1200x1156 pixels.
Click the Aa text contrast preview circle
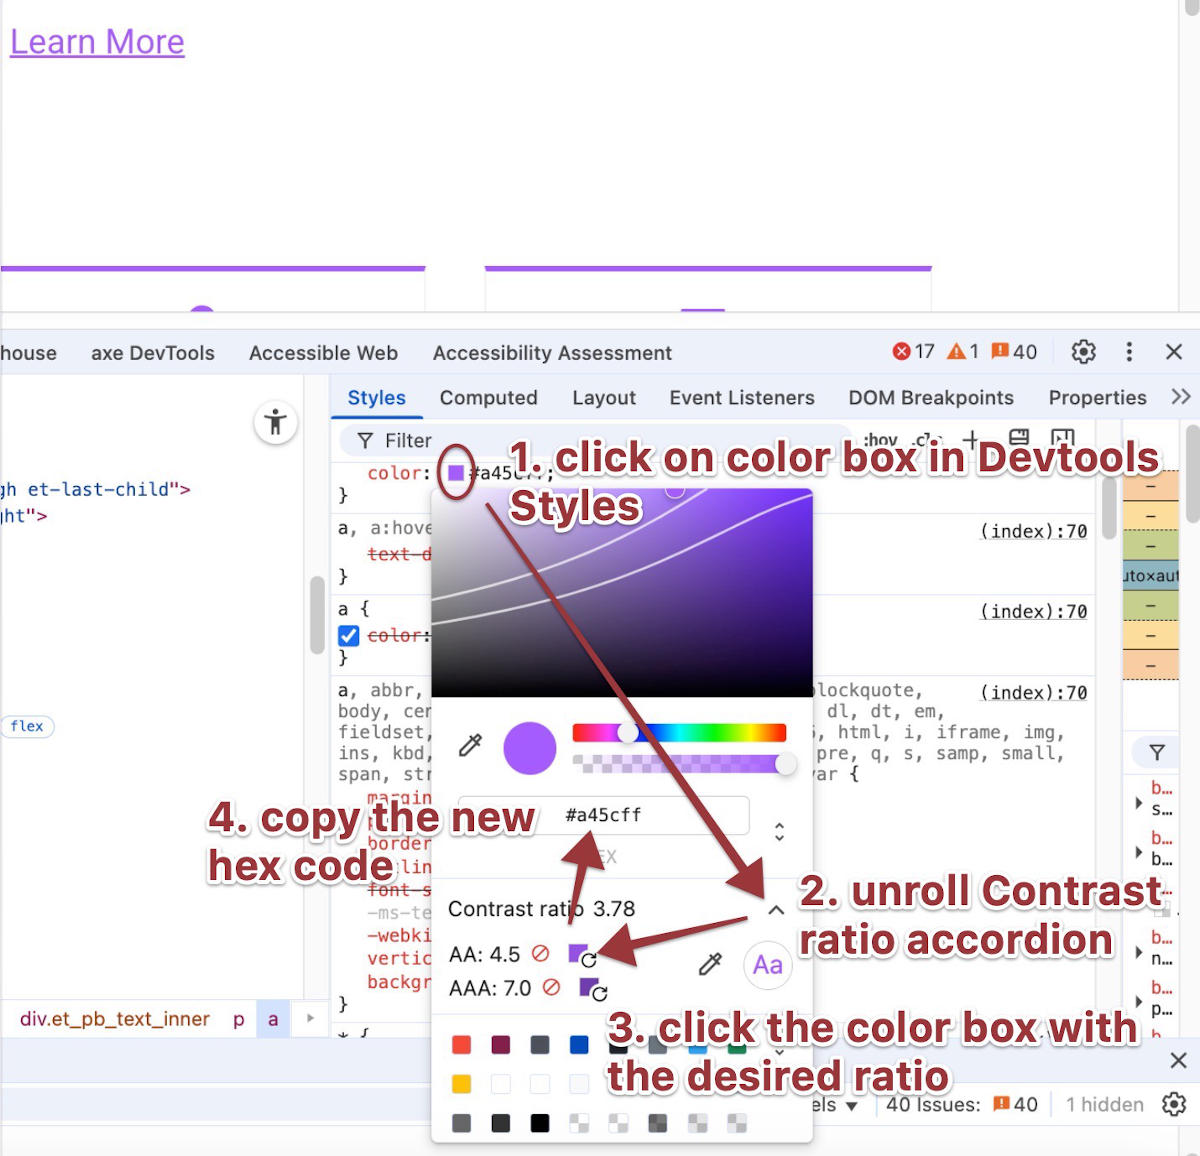coord(767,965)
